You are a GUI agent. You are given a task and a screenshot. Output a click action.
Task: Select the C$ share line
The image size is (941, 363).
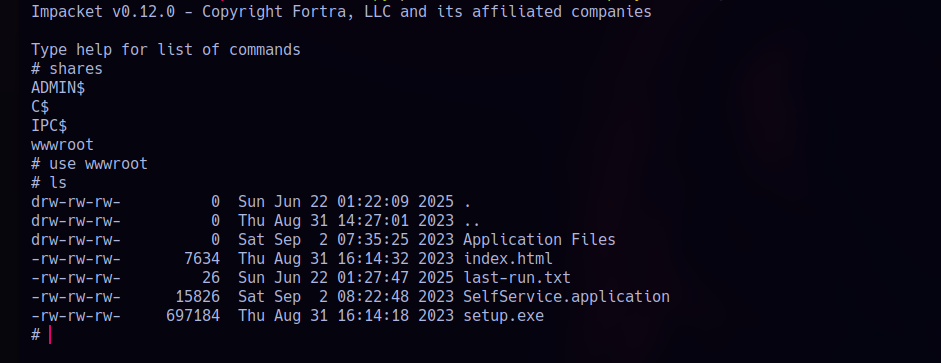click(x=40, y=107)
